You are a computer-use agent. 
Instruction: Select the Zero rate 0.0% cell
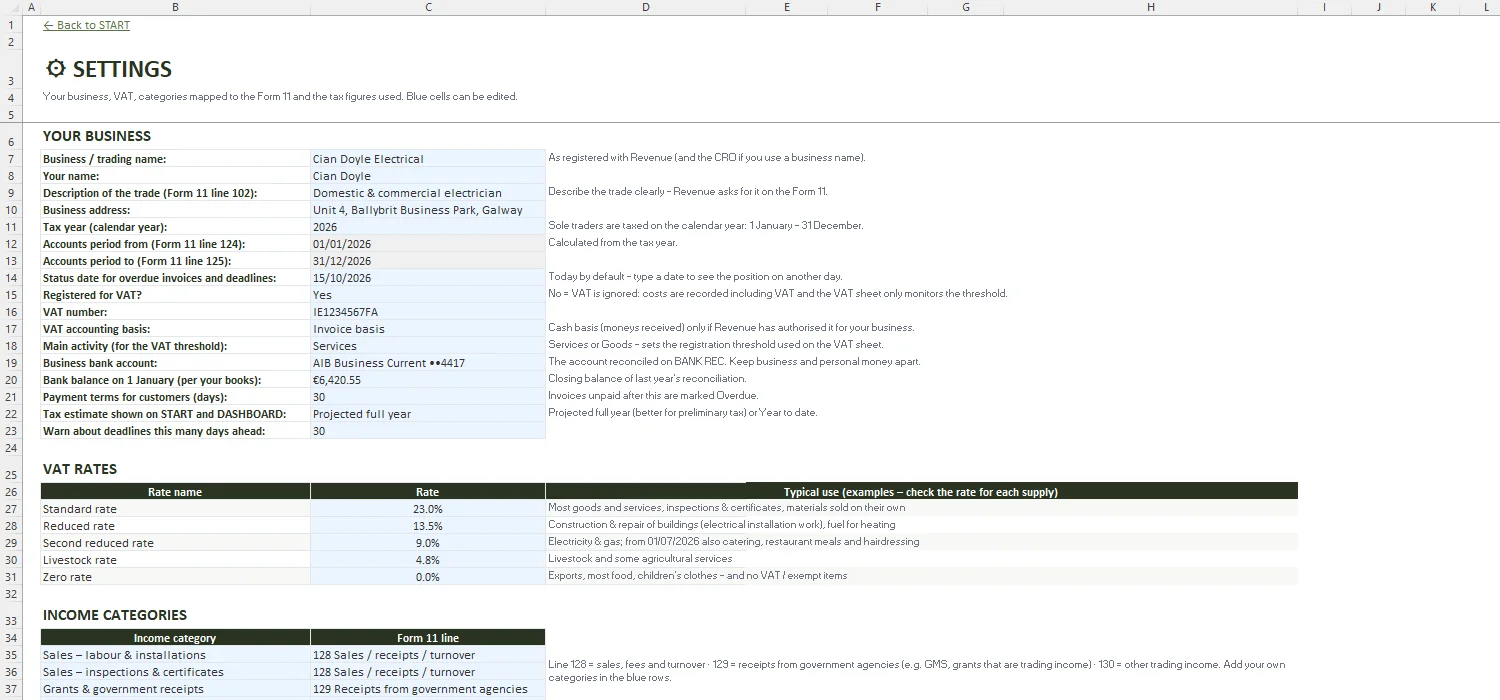[x=428, y=577]
